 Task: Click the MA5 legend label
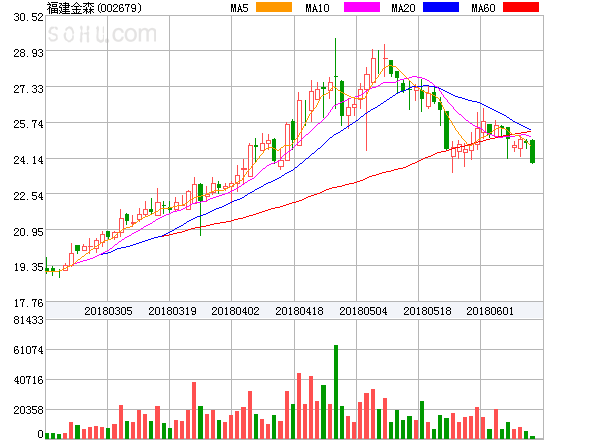tap(240, 8)
